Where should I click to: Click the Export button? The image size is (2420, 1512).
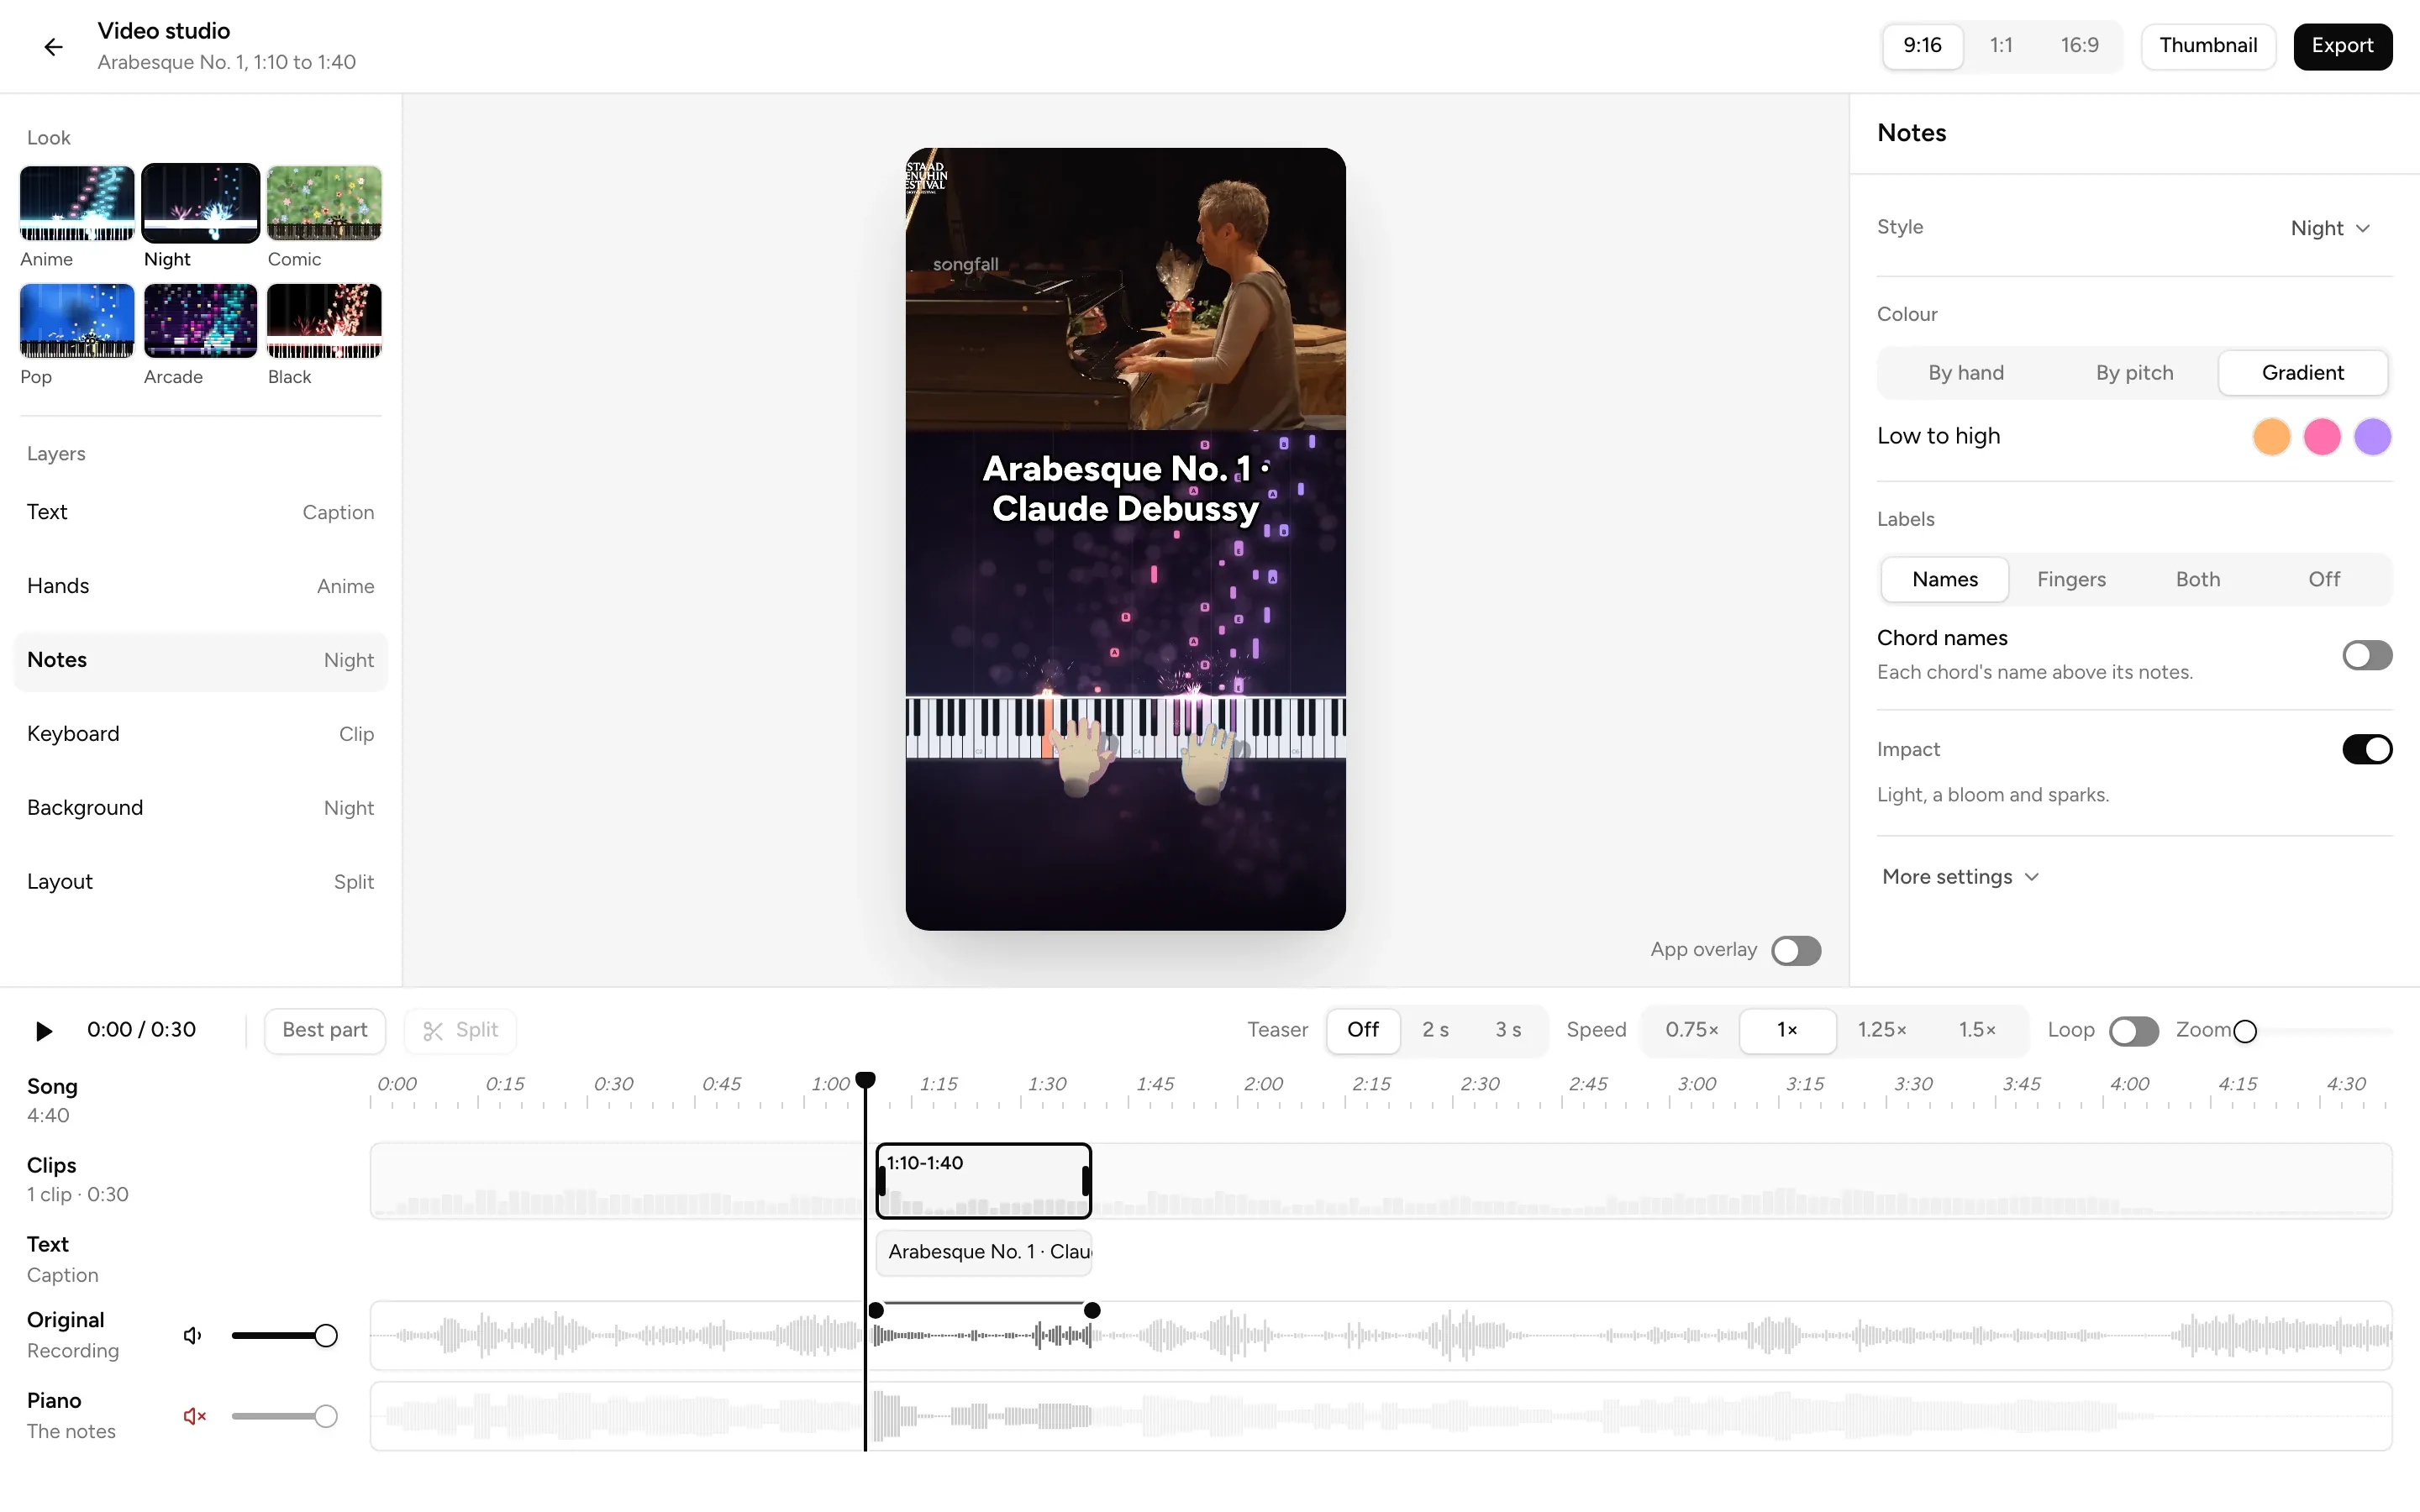[x=2341, y=46]
